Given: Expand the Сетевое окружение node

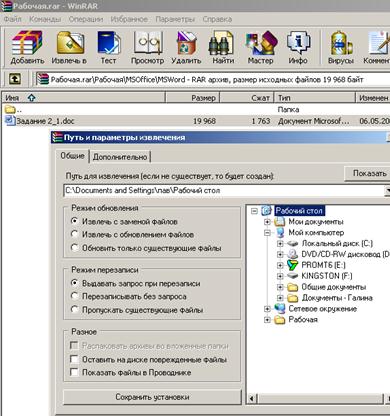Looking at the screenshot, I should click(x=267, y=309).
